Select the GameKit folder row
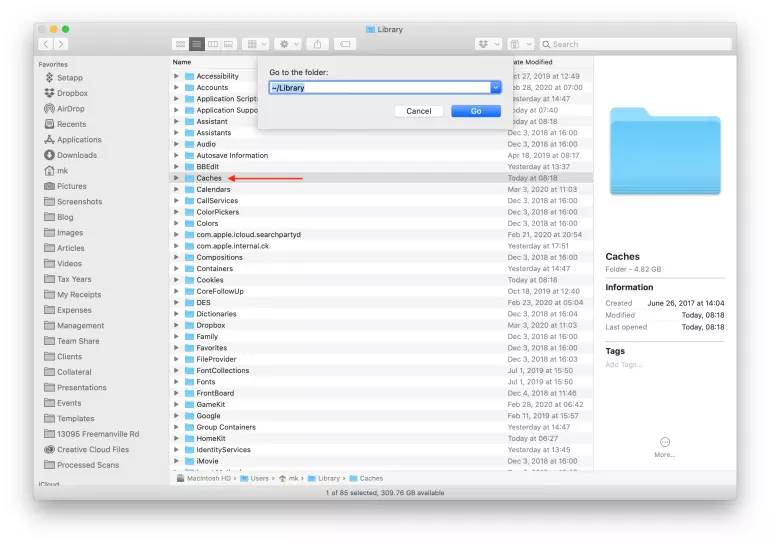 (x=381, y=405)
